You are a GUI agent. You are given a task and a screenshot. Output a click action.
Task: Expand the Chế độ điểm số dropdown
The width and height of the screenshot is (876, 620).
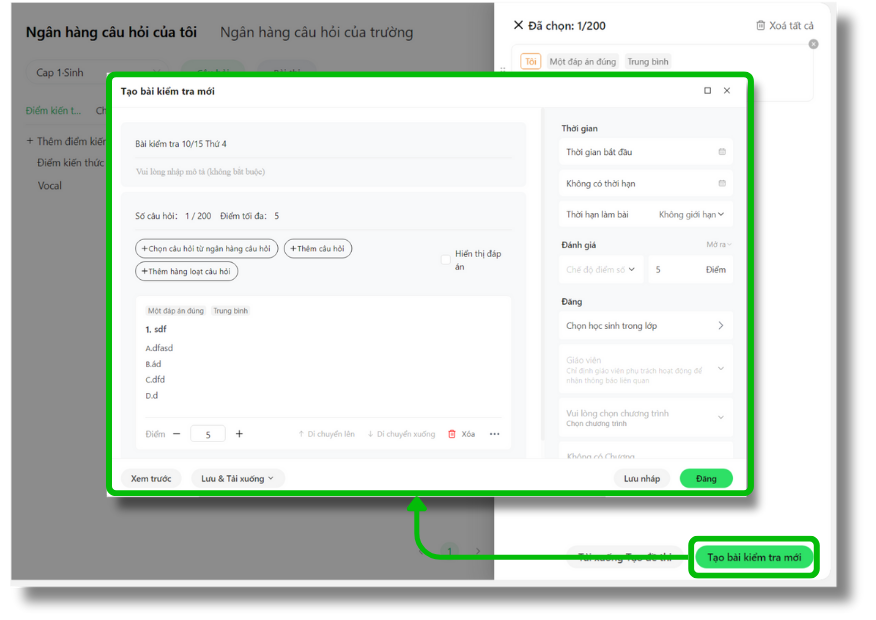click(x=602, y=270)
